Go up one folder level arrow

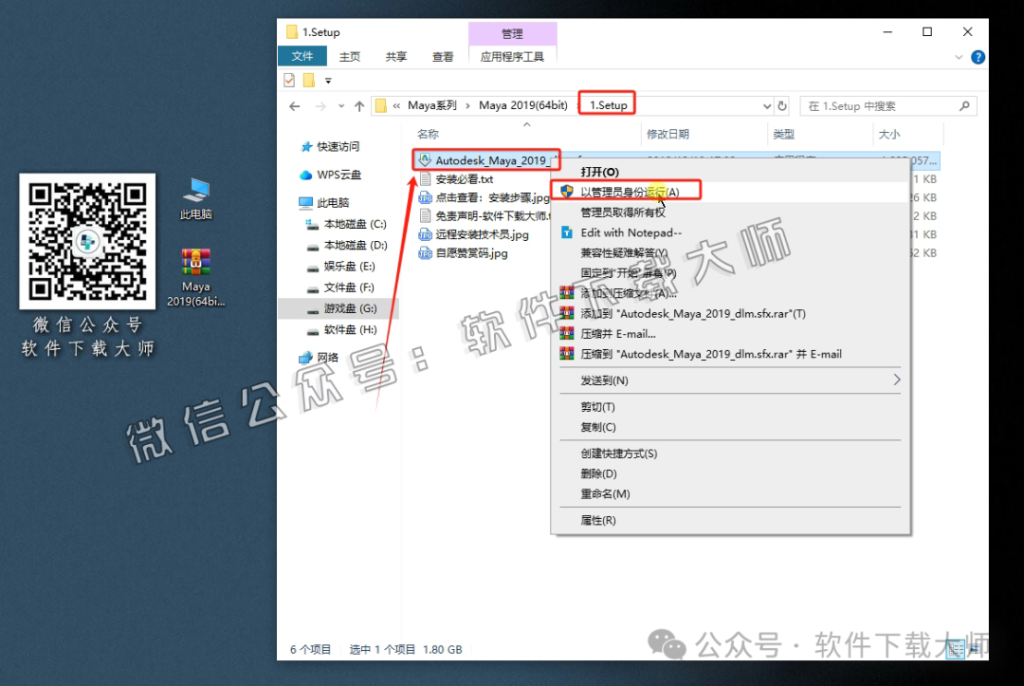[359, 106]
